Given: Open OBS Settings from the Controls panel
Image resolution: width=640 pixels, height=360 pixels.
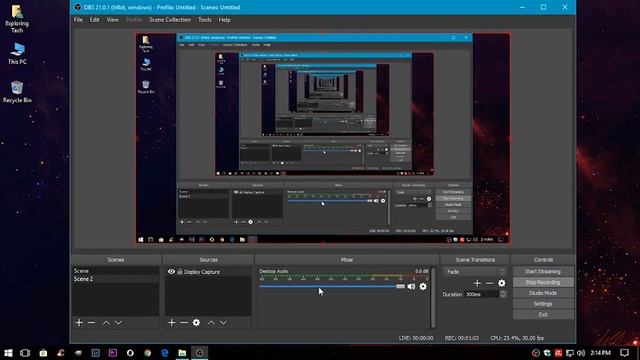Looking at the screenshot, I should coord(543,304).
